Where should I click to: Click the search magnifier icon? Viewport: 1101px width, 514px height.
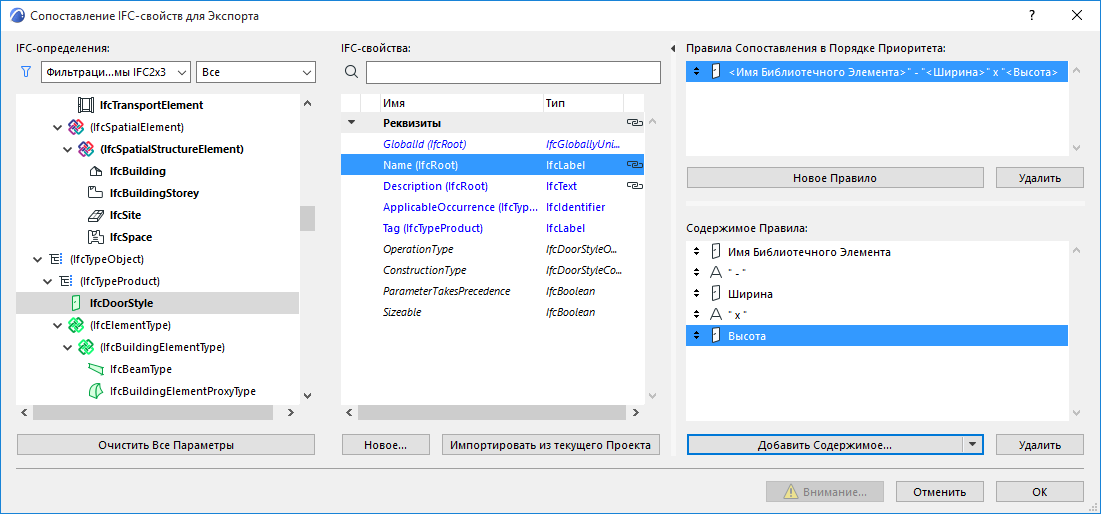[x=351, y=72]
